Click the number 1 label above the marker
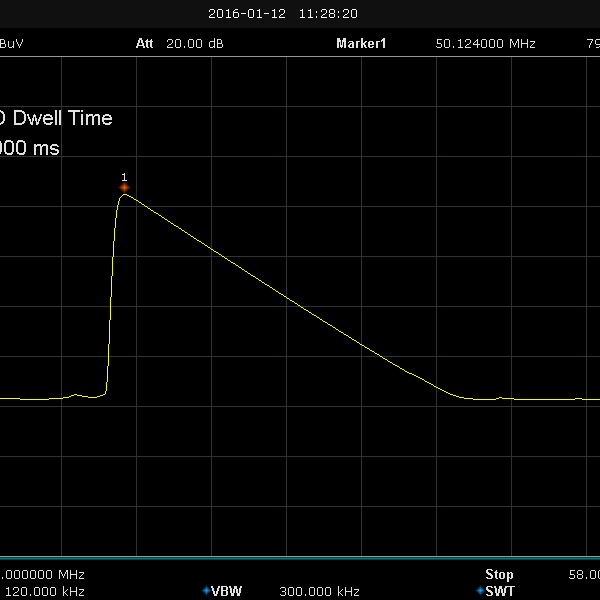Screen dimensions: 600x600 click(124, 177)
